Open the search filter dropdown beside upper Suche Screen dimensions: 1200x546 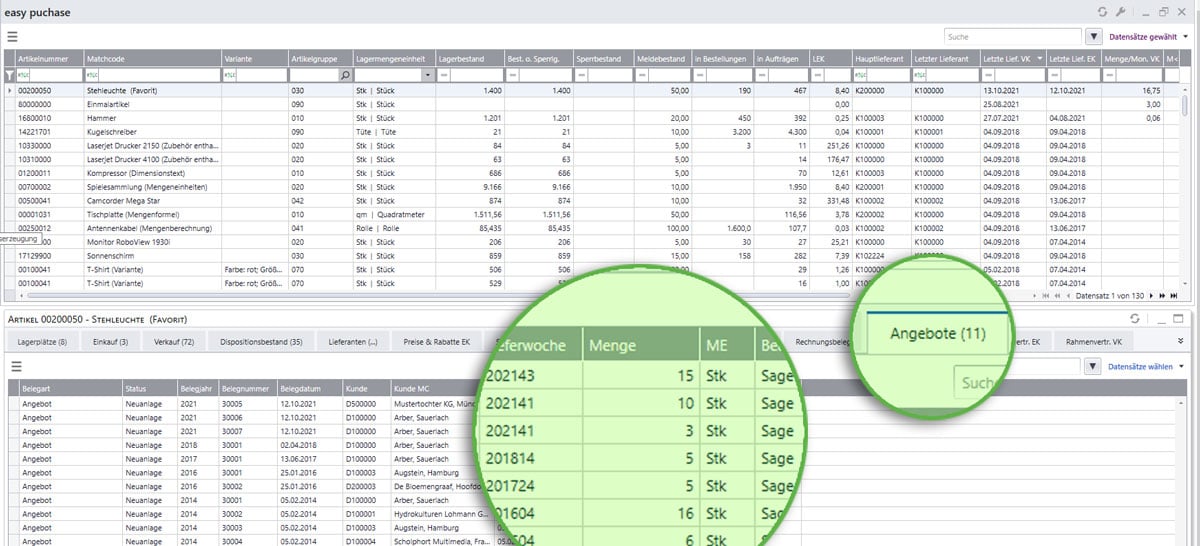tap(1094, 36)
